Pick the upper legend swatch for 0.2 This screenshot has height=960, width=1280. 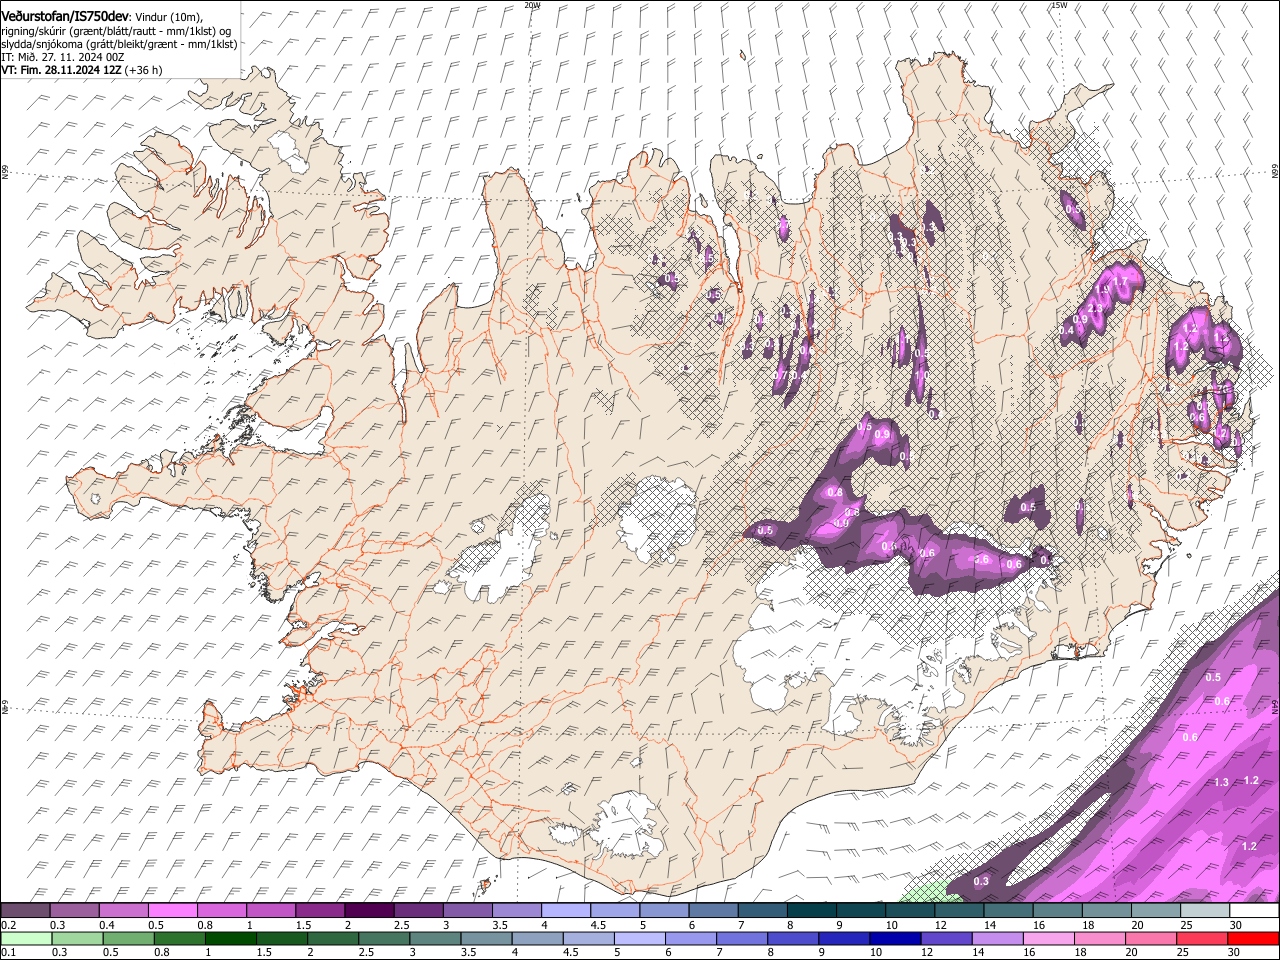[25, 911]
